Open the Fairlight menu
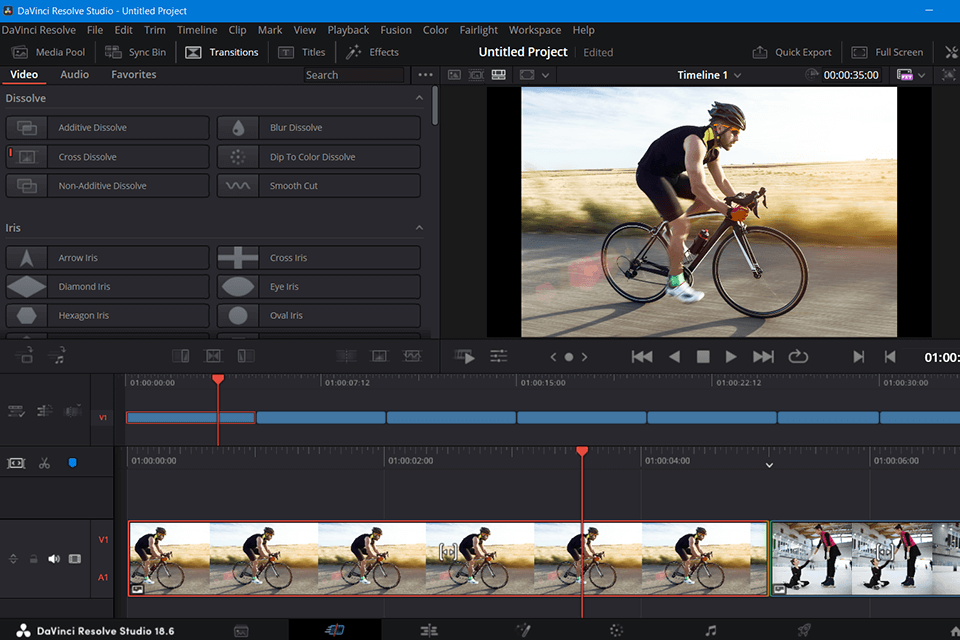Screen dimensions: 960x640 click(x=478, y=30)
